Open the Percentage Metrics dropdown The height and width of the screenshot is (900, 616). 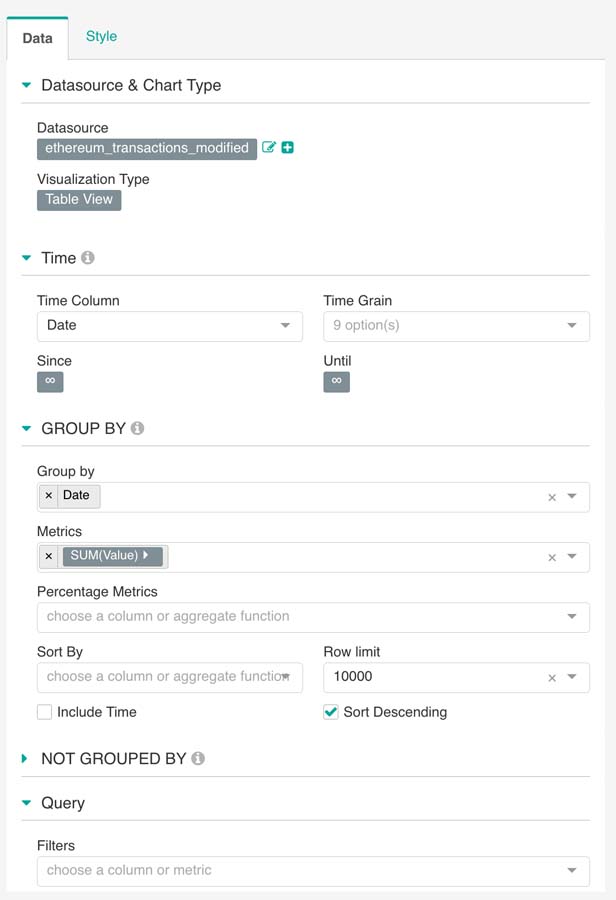point(312,617)
